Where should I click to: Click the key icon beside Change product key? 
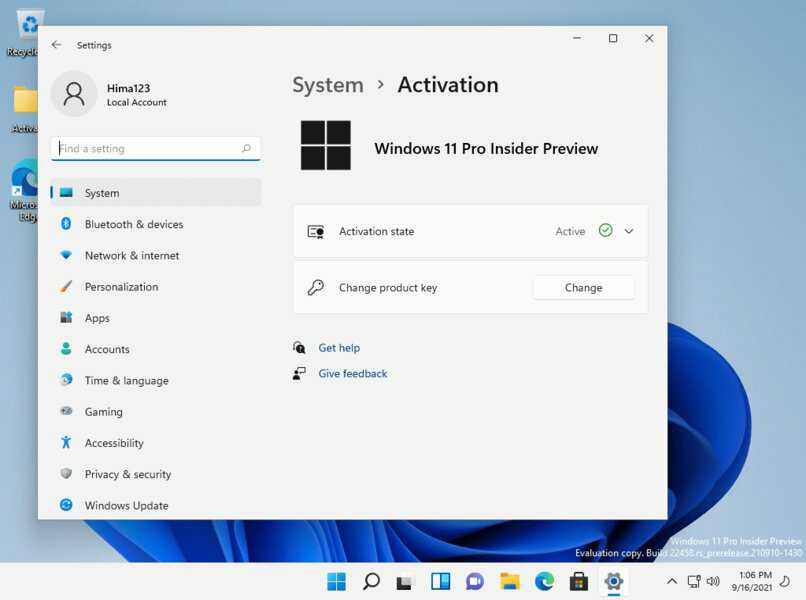click(316, 287)
